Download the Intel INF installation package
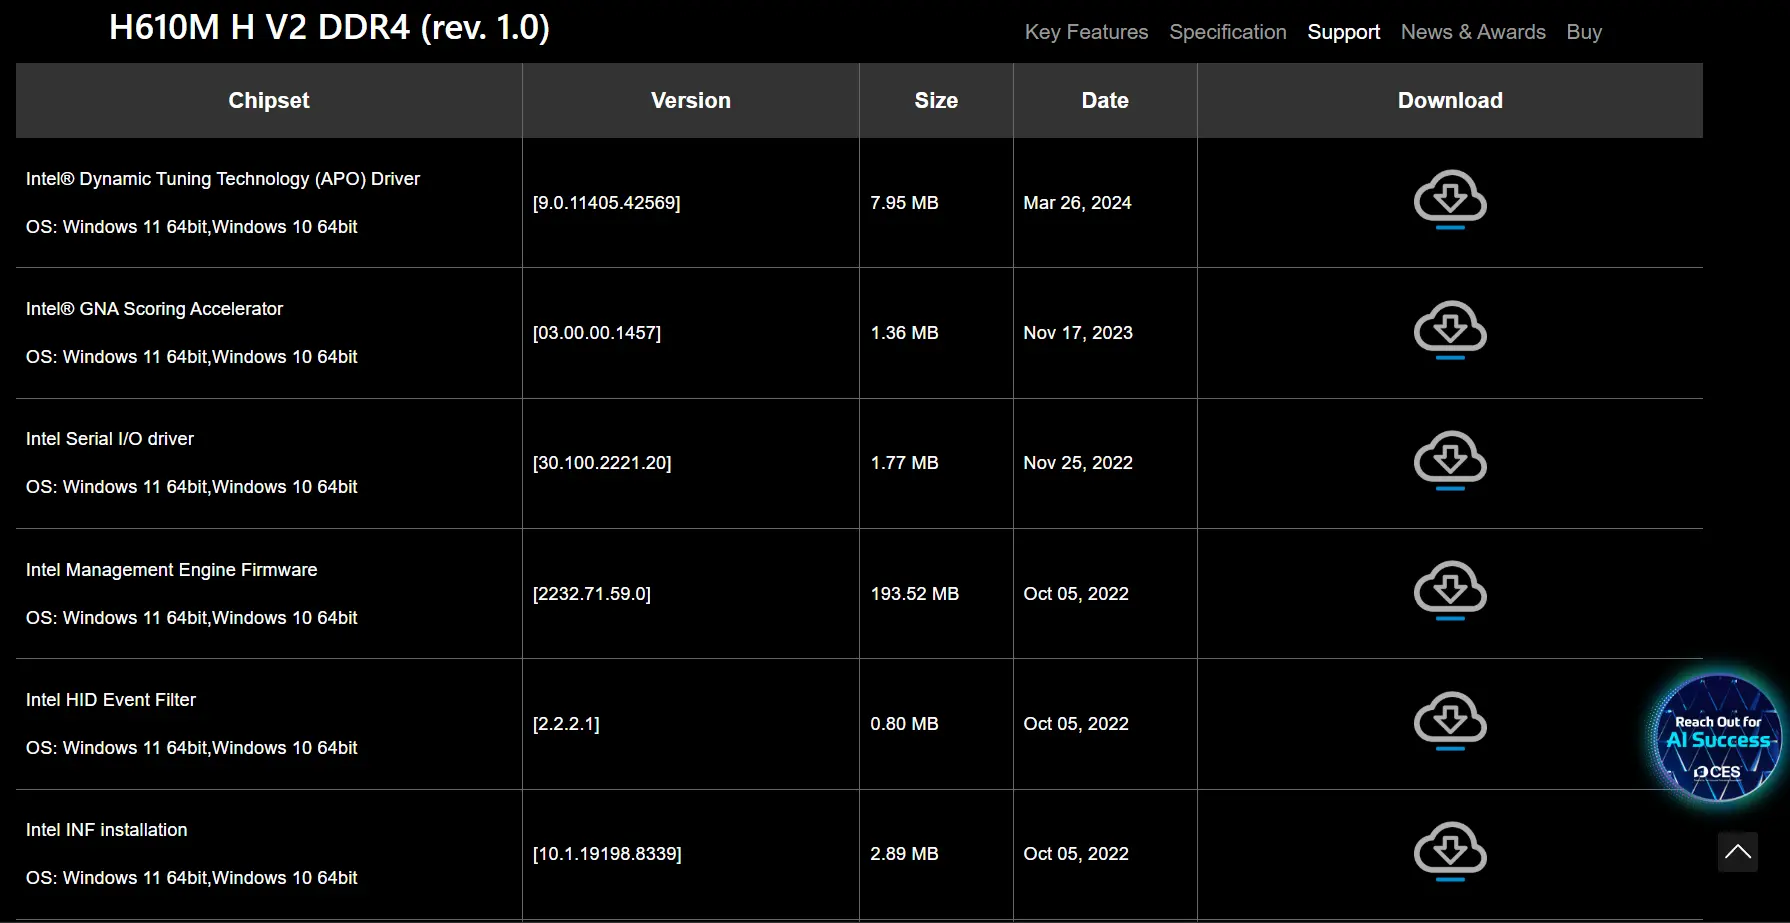 pyautogui.click(x=1450, y=852)
